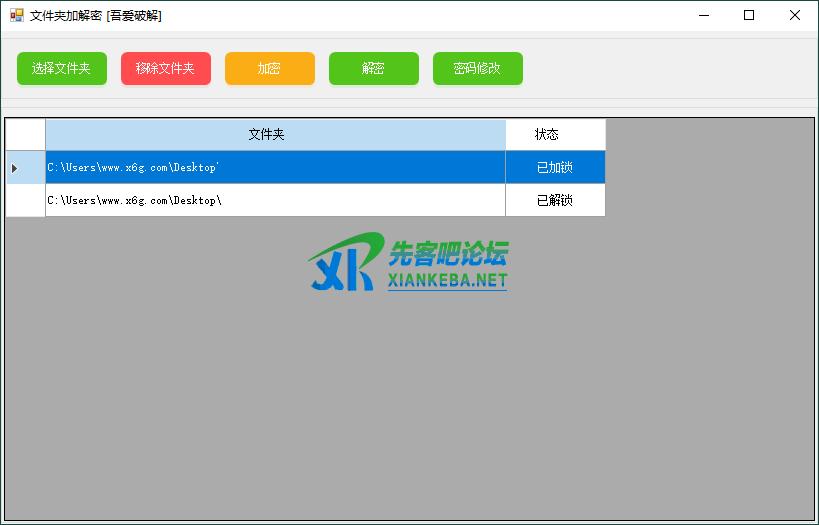Close the 文件夹加解密 window

795,15
